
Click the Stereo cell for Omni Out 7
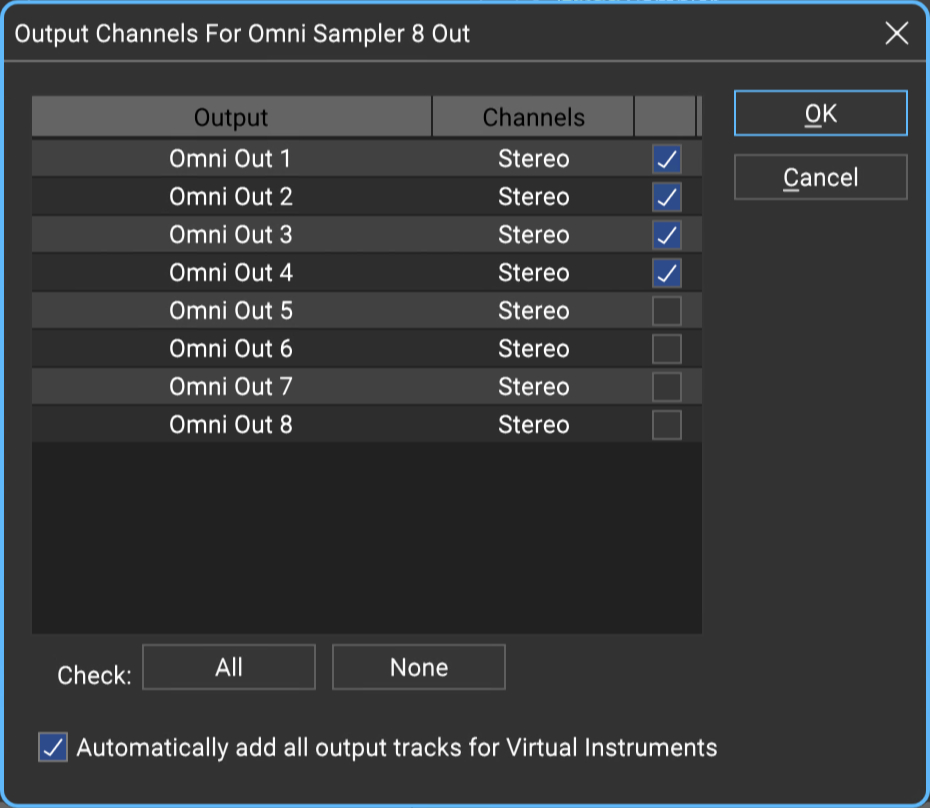[534, 387]
